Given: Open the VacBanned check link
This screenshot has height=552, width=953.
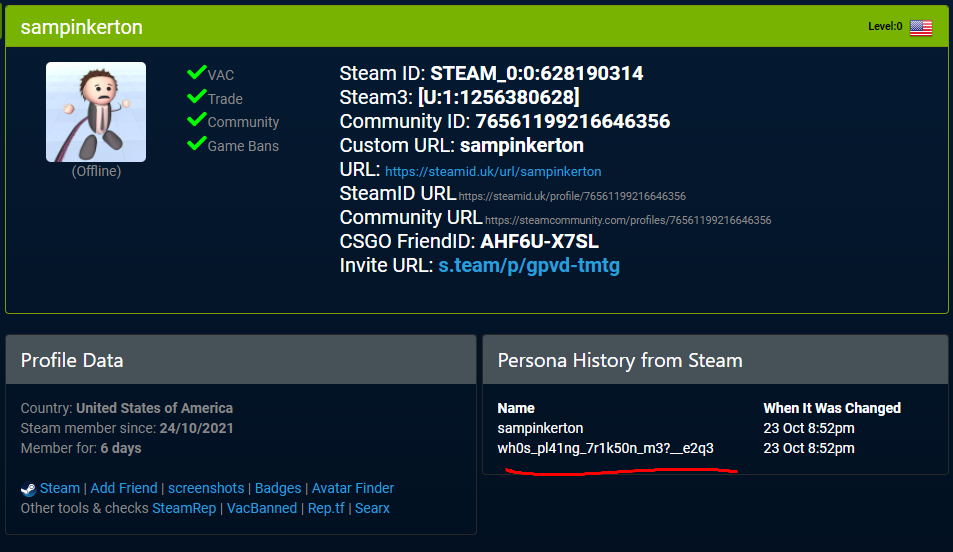Looking at the screenshot, I should tap(262, 508).
